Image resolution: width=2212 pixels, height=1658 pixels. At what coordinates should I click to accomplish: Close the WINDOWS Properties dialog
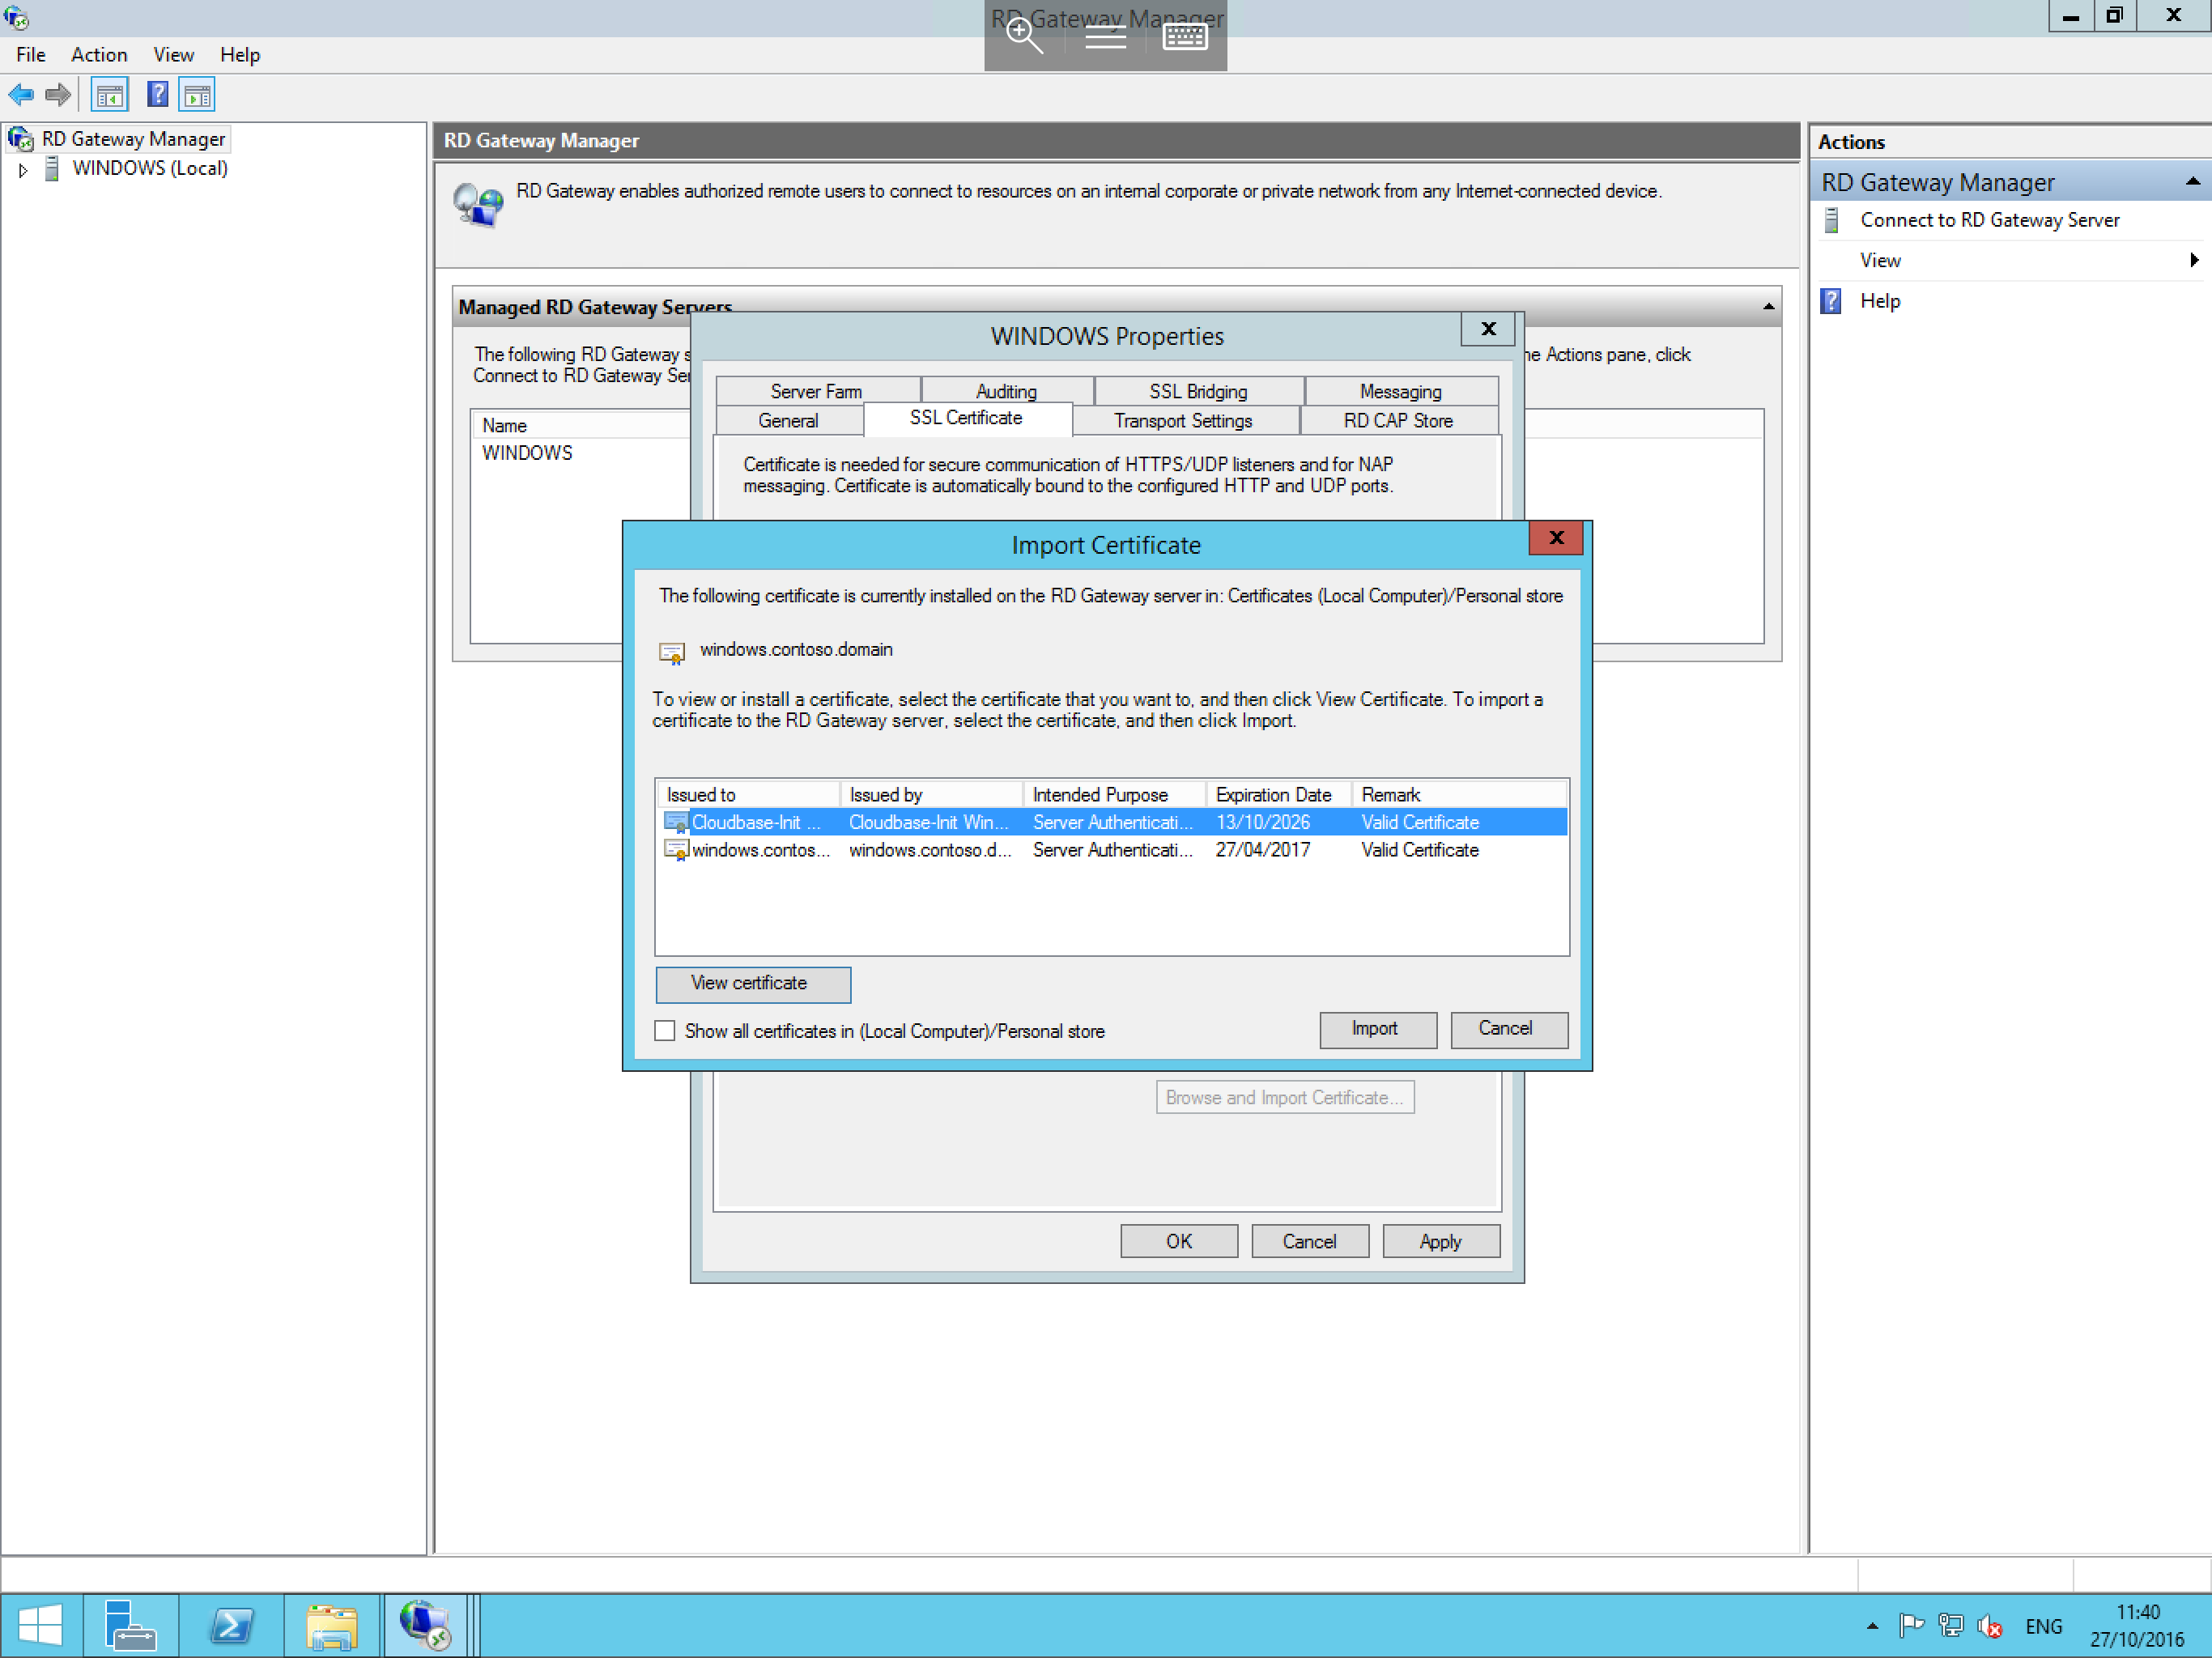pyautogui.click(x=1488, y=329)
